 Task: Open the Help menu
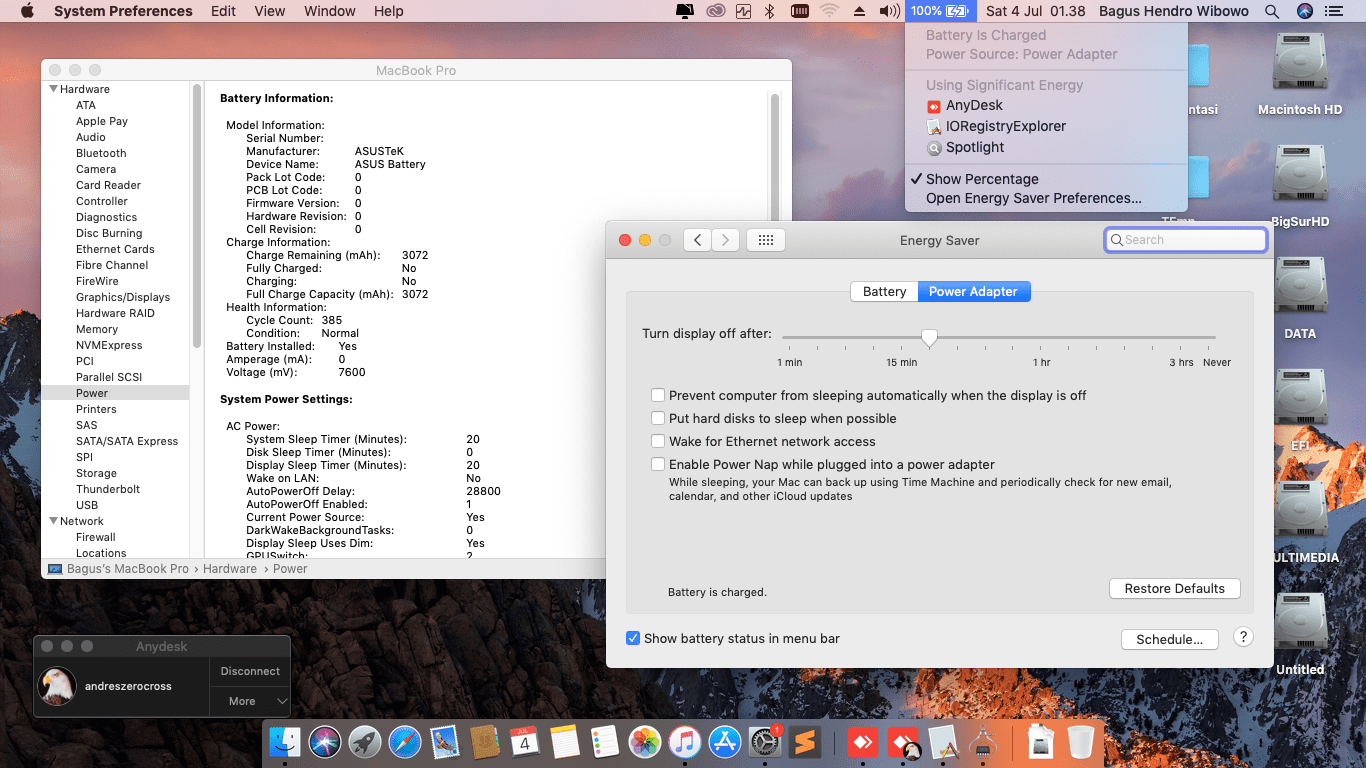click(x=389, y=11)
